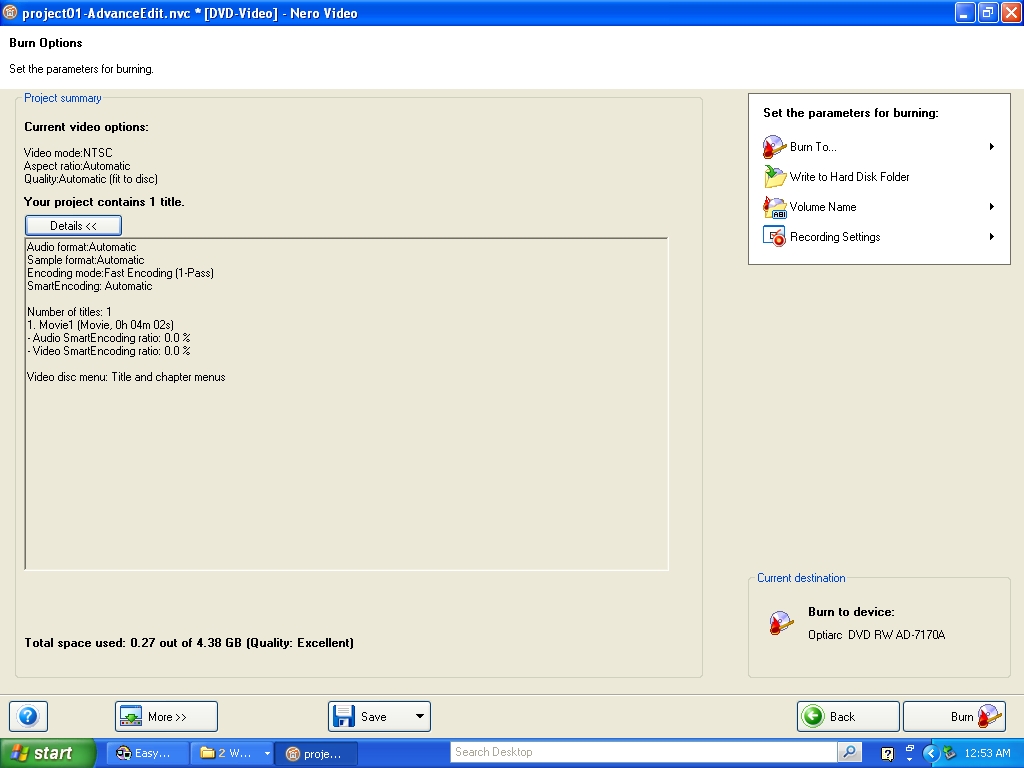Screen dimensions: 1024x768
Task: Click '1. Movie1 (Movie, 0h 04m 02s)' line
Action: pos(100,325)
